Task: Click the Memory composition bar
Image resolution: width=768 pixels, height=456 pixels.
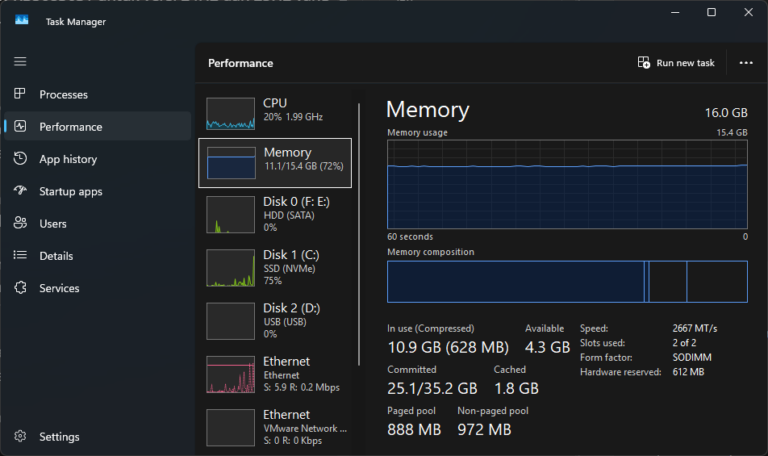Action: tap(567, 282)
